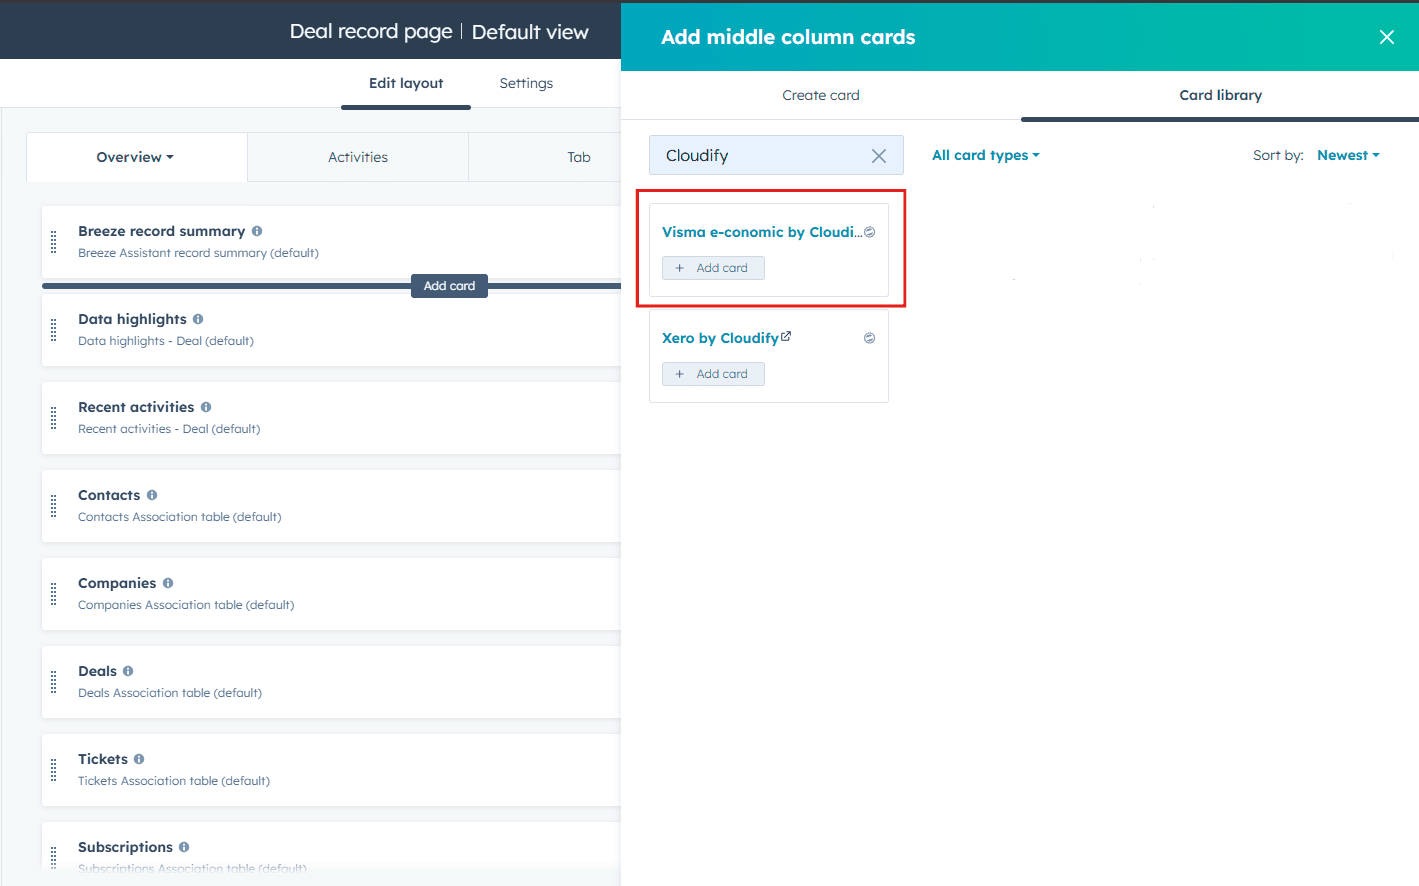Image resolution: width=1419 pixels, height=886 pixels.
Task: Click the certified badge on Visma e-conomic card
Action: 869,231
